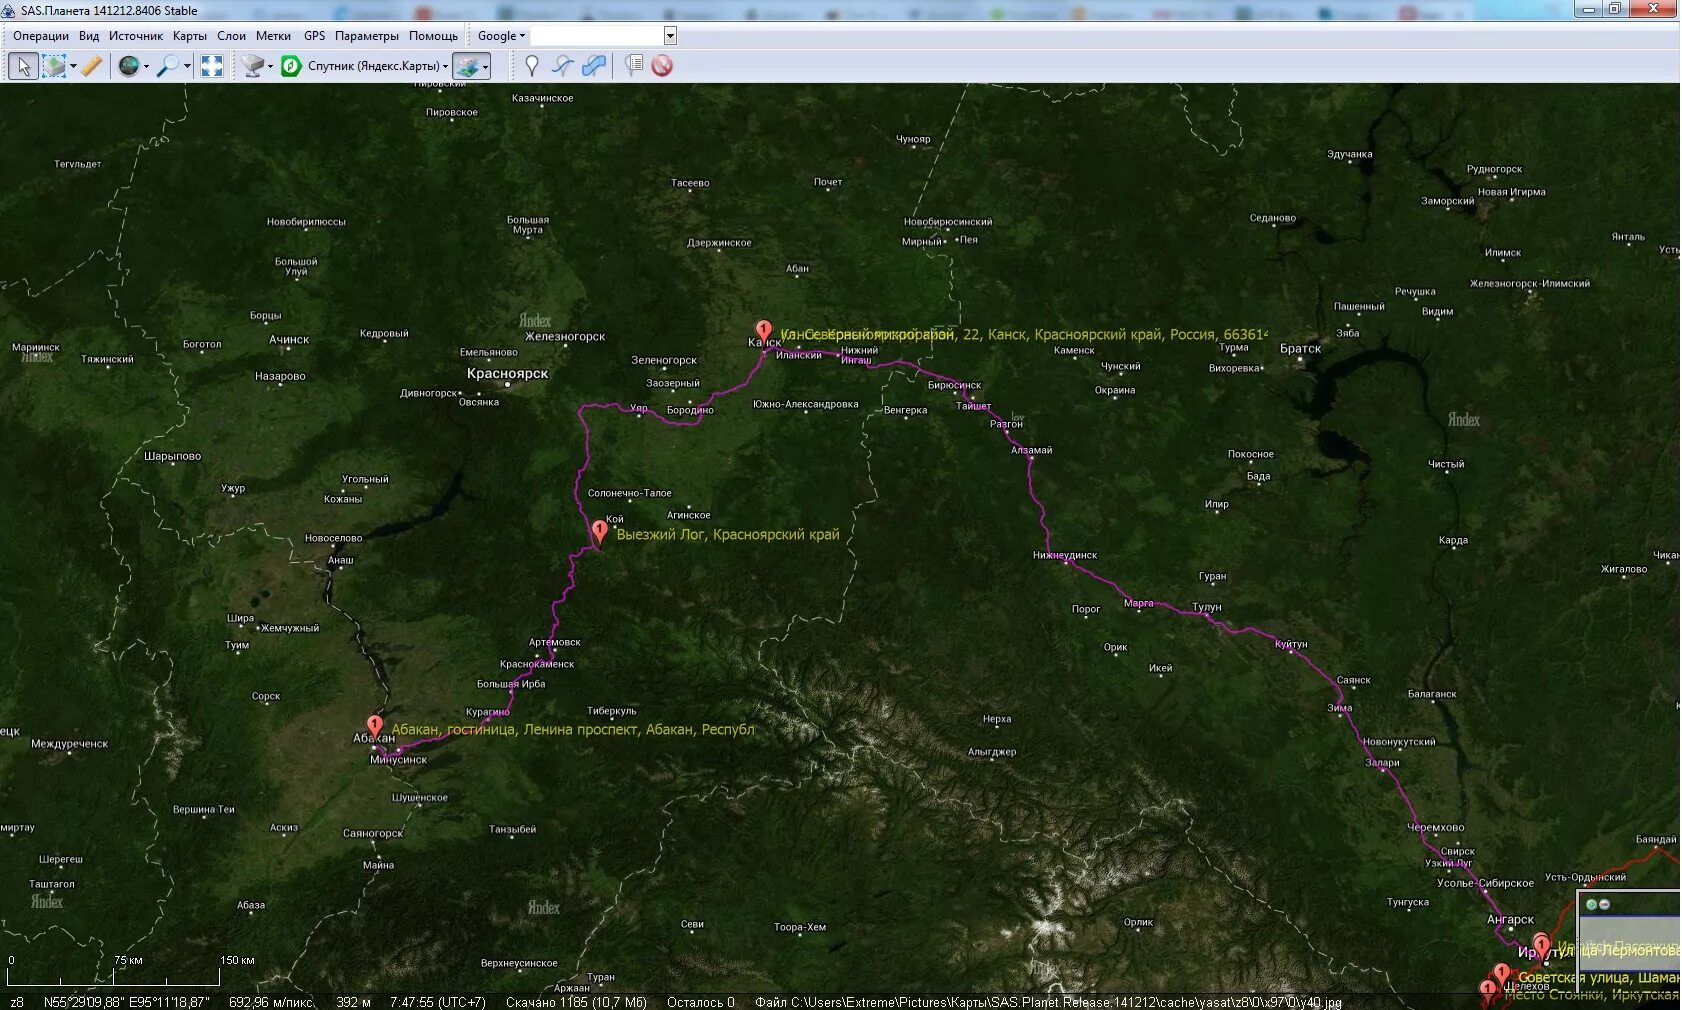Open dropdown arrow next to globe icon
Screen dimensions: 1682x1010
tap(146, 66)
